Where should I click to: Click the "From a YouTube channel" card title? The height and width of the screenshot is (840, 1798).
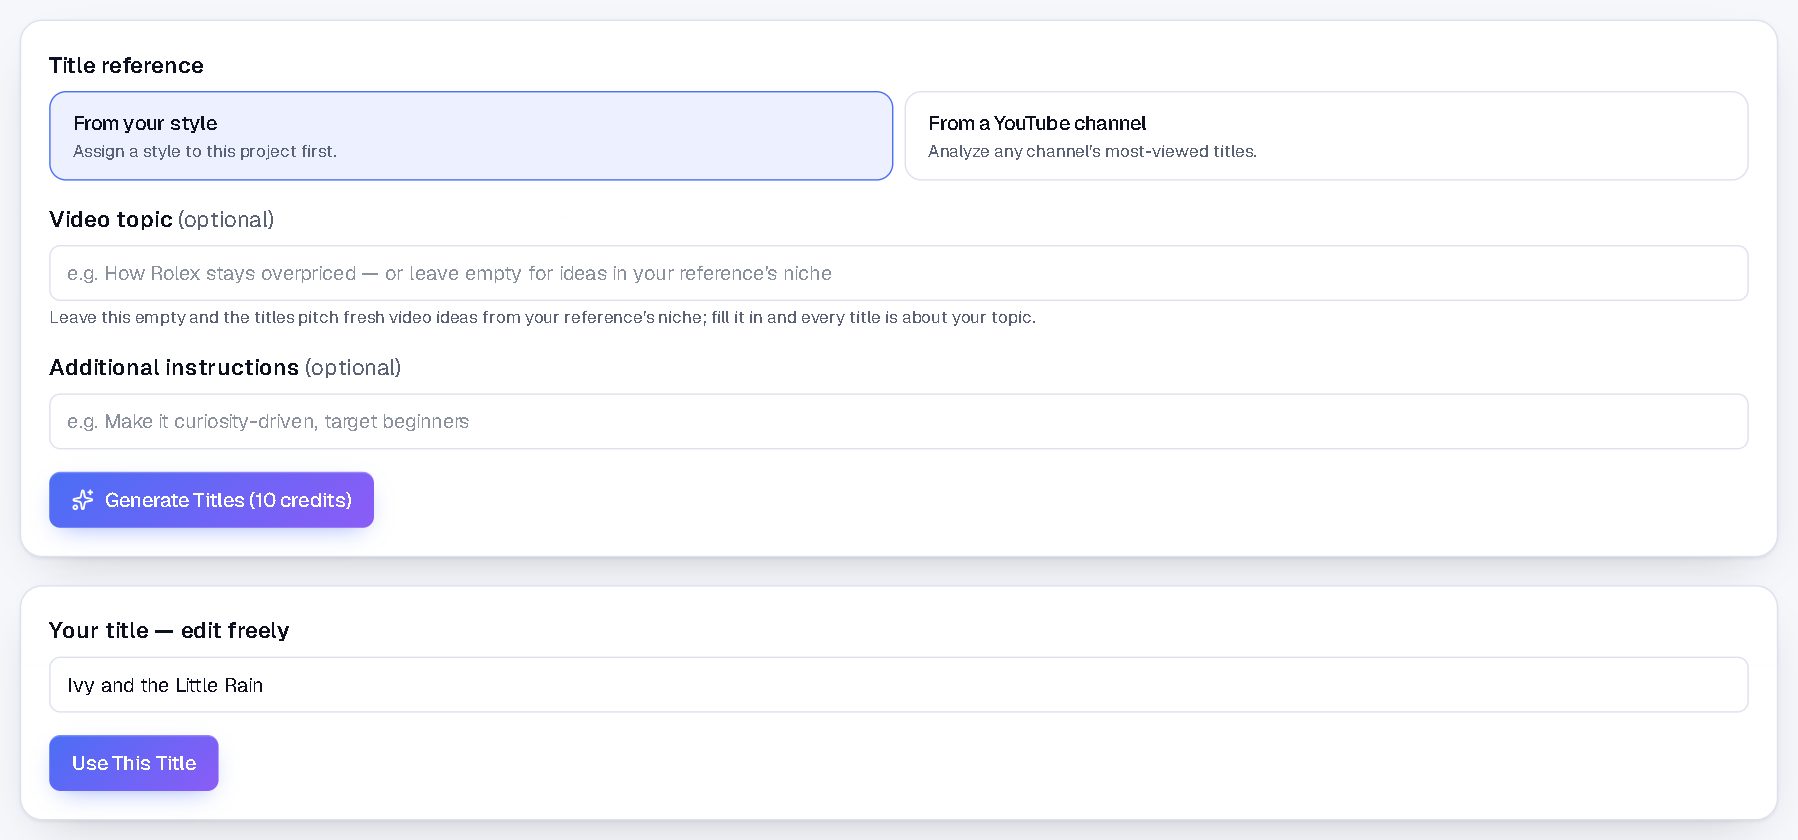click(1037, 123)
